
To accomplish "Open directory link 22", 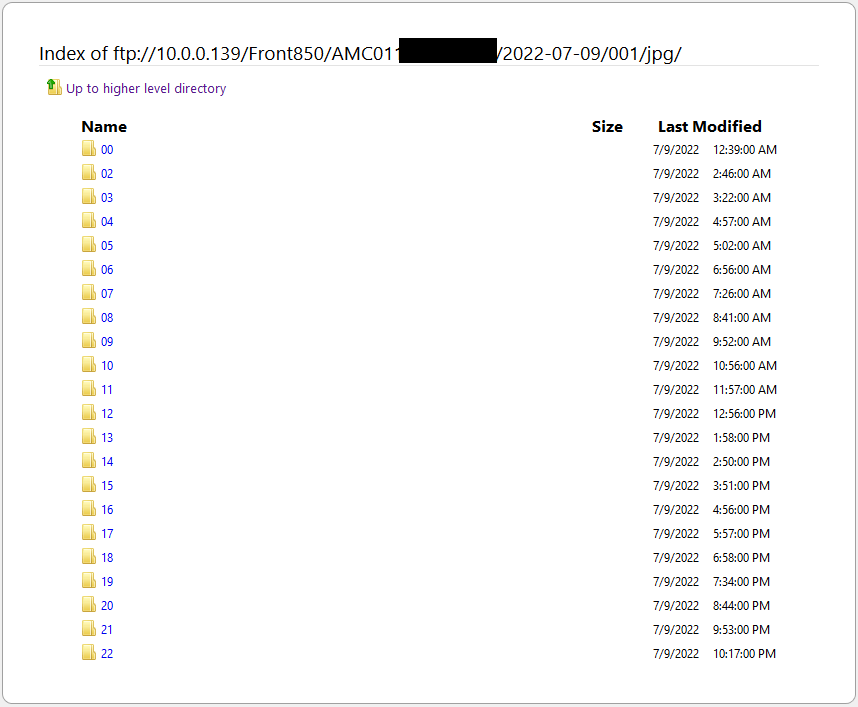I will point(107,656).
